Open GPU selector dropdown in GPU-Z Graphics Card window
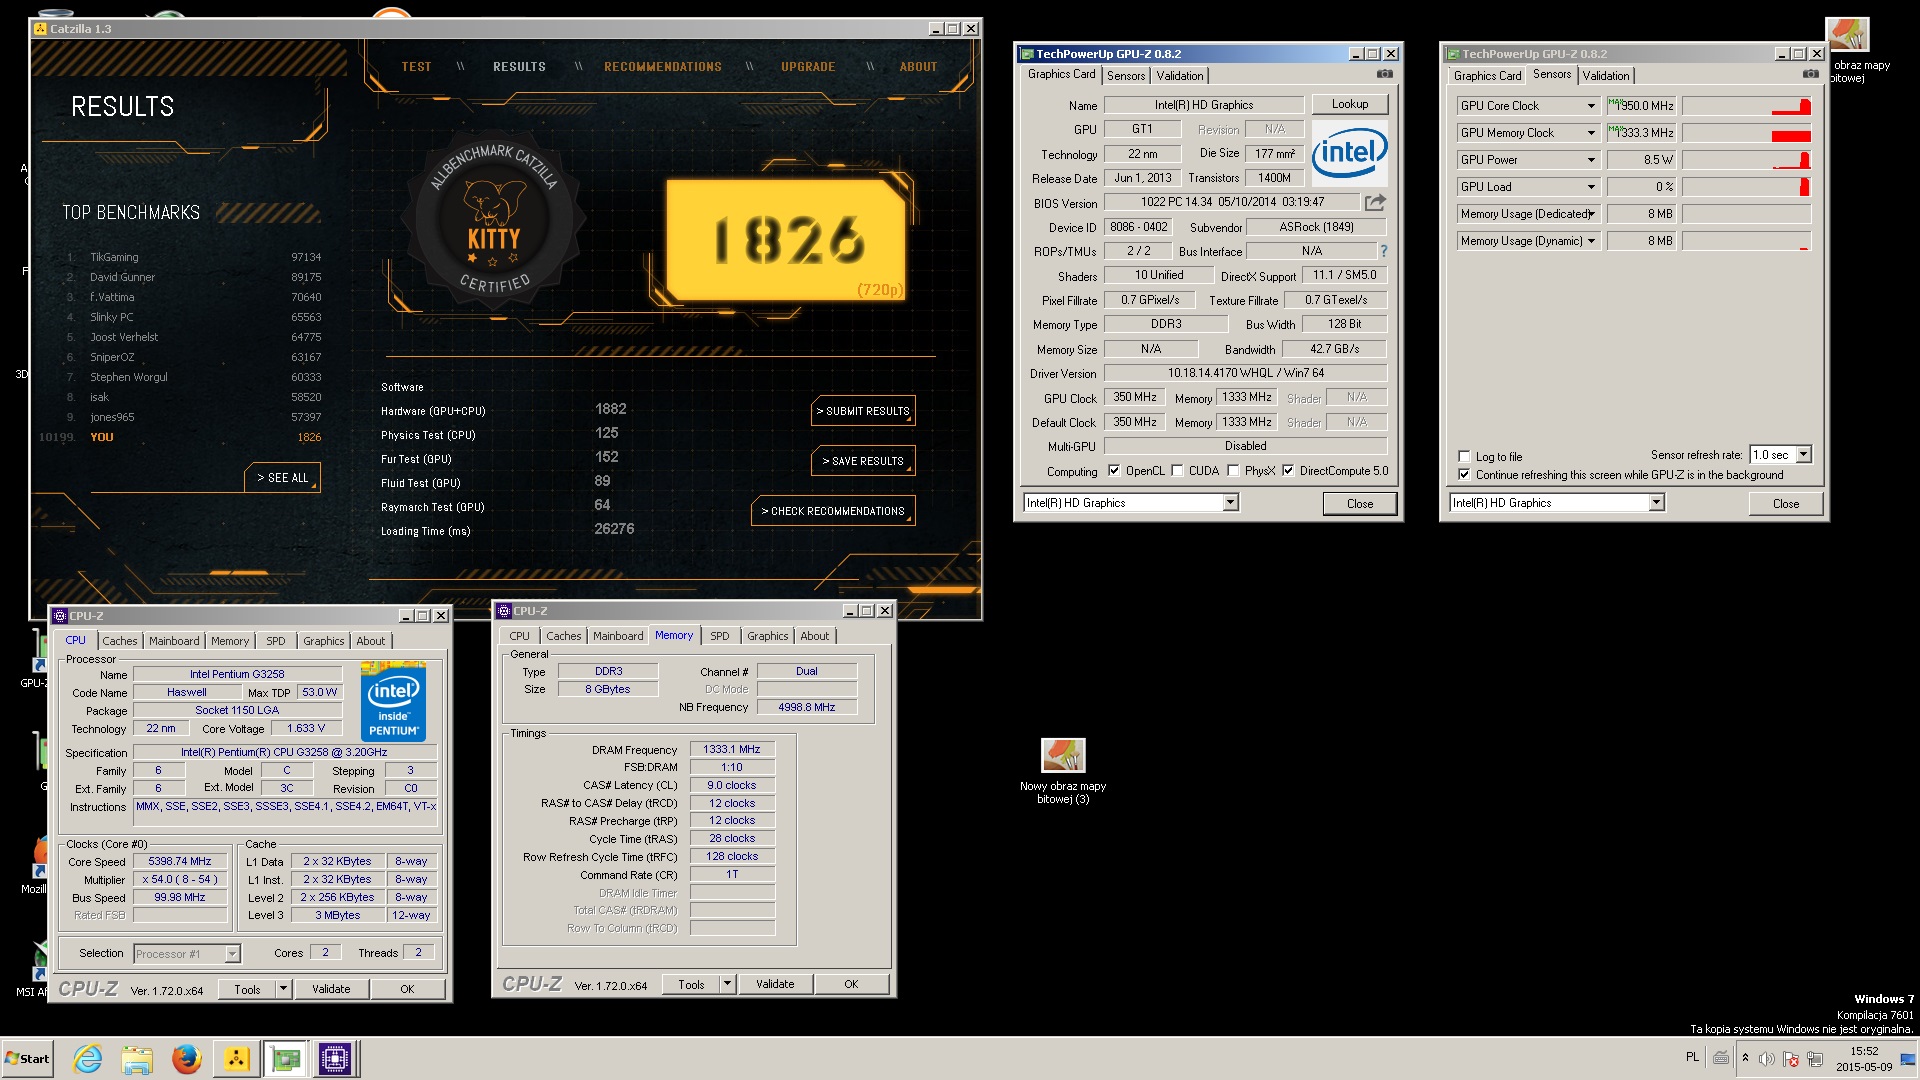The height and width of the screenshot is (1080, 1920). [1230, 503]
